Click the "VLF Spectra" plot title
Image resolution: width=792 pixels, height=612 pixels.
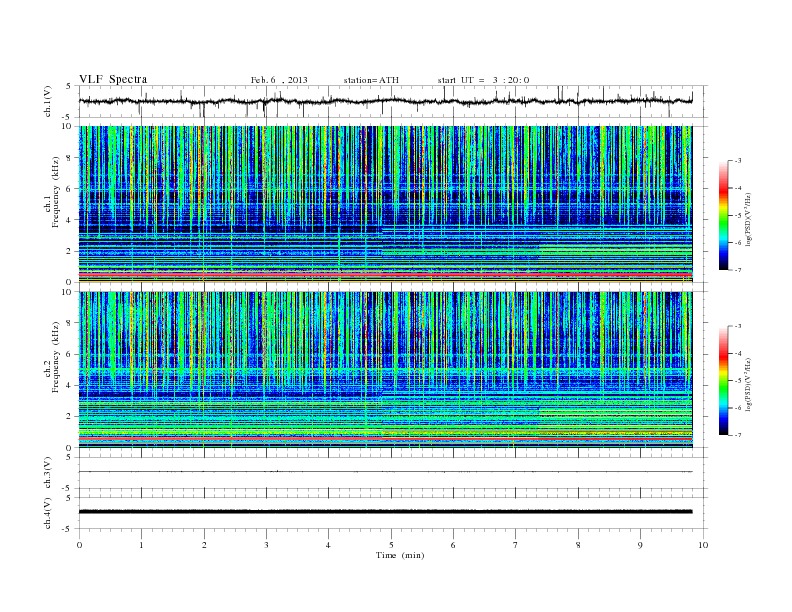(x=113, y=79)
